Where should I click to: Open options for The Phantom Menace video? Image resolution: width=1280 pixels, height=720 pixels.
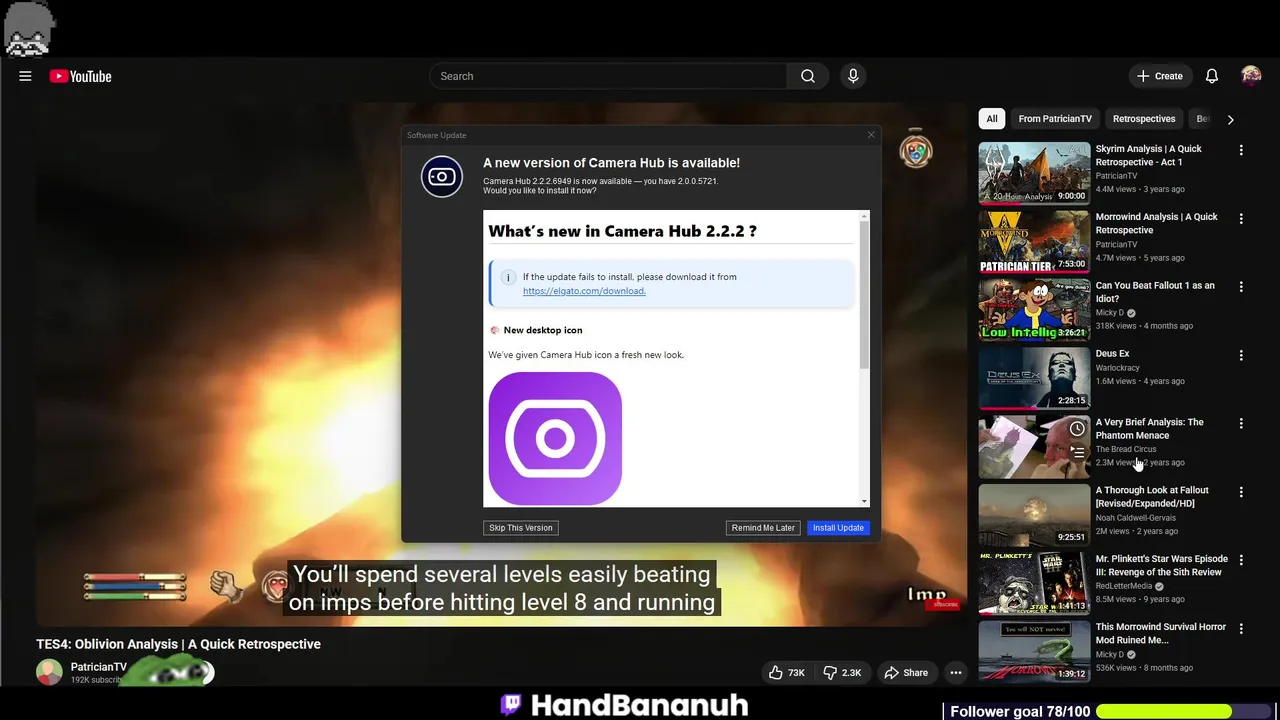point(1241,424)
